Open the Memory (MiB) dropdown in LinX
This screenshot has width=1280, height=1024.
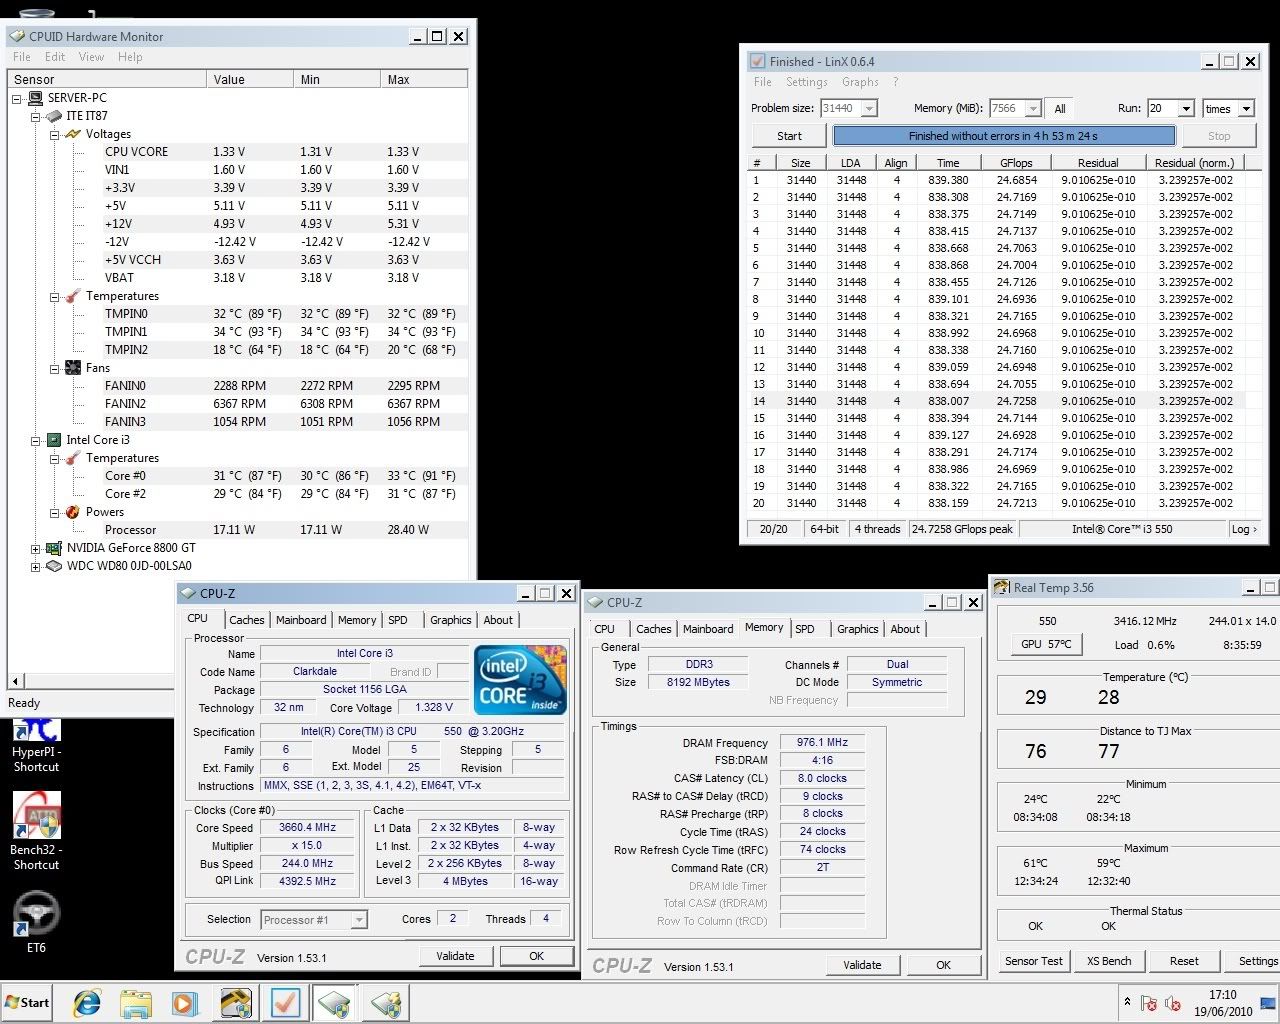1033,108
